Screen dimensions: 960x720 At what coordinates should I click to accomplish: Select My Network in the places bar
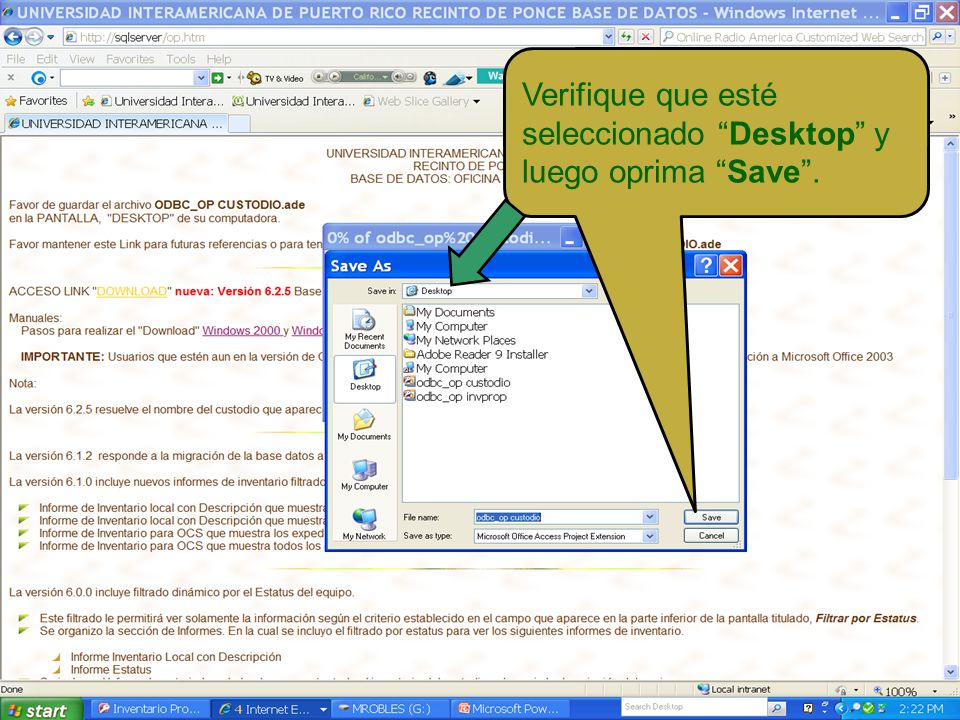(364, 524)
